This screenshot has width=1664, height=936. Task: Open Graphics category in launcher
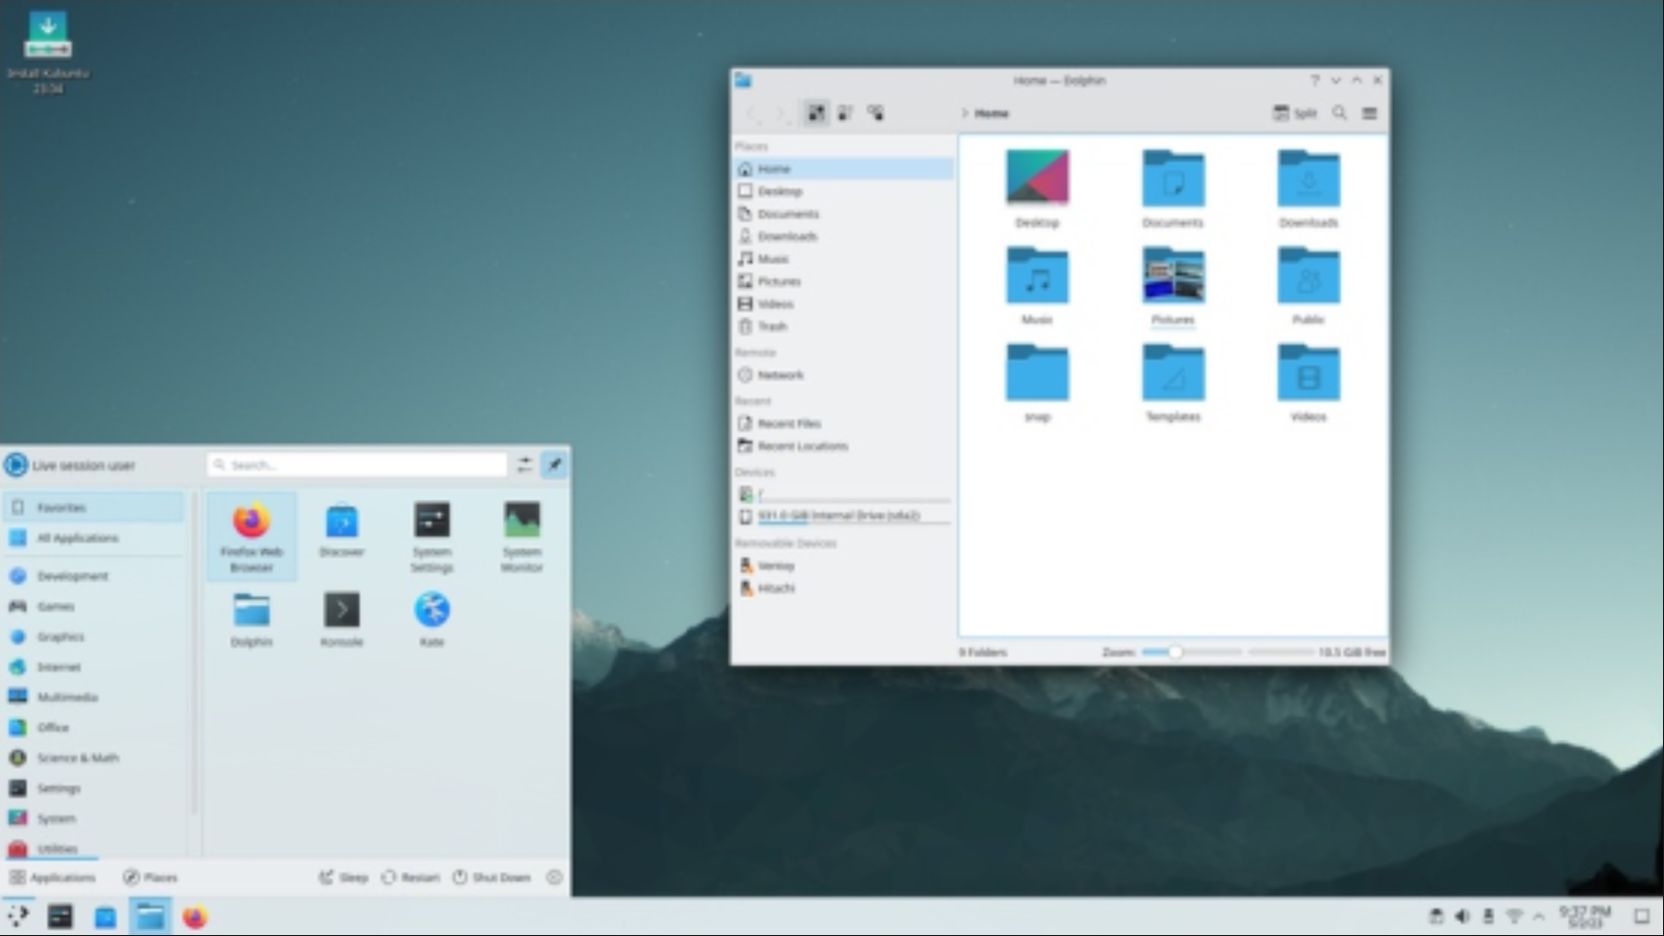(94, 636)
